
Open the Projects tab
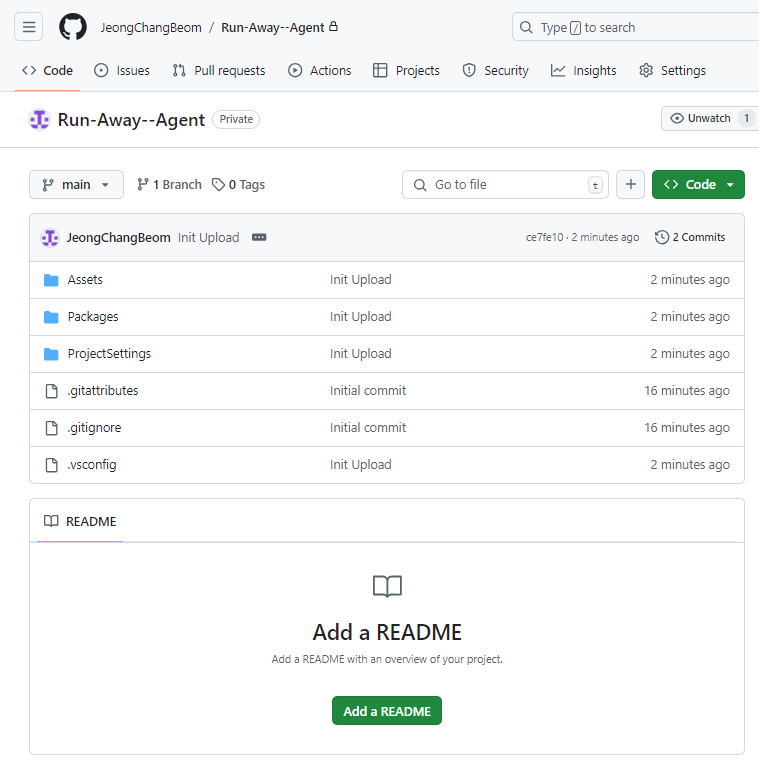406,70
